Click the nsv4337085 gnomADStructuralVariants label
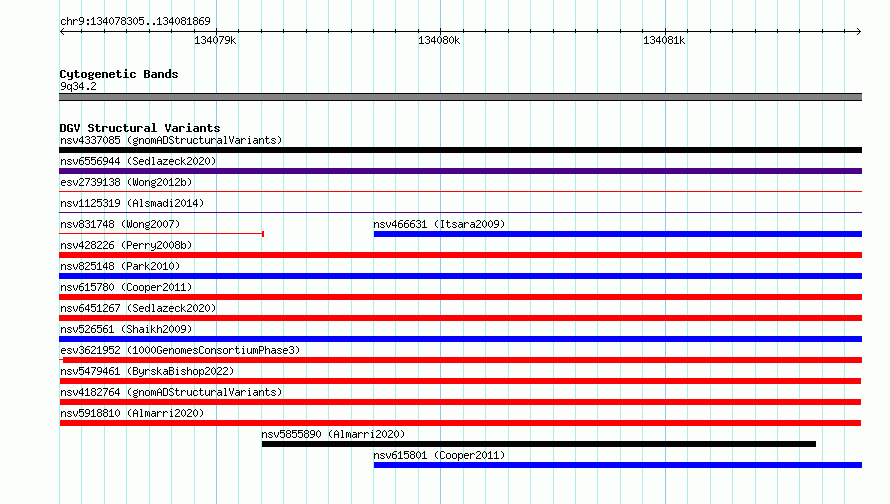Image resolution: width=890 pixels, height=504 pixels. pyautogui.click(x=171, y=140)
